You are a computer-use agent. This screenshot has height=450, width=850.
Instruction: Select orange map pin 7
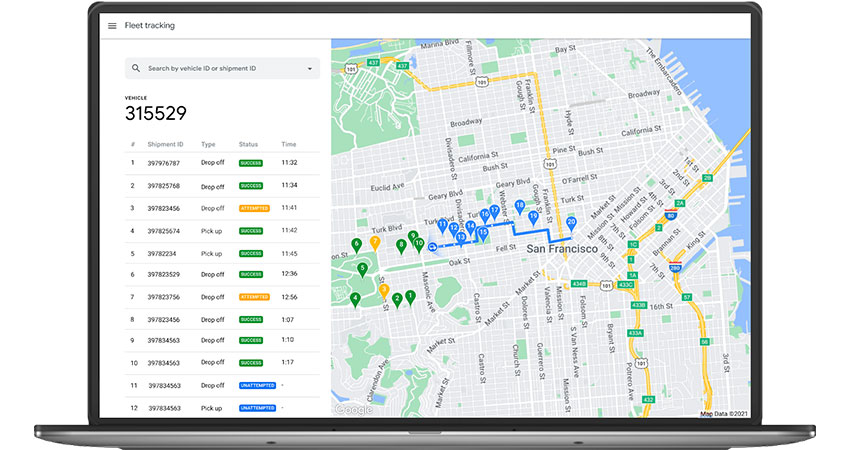coord(375,243)
